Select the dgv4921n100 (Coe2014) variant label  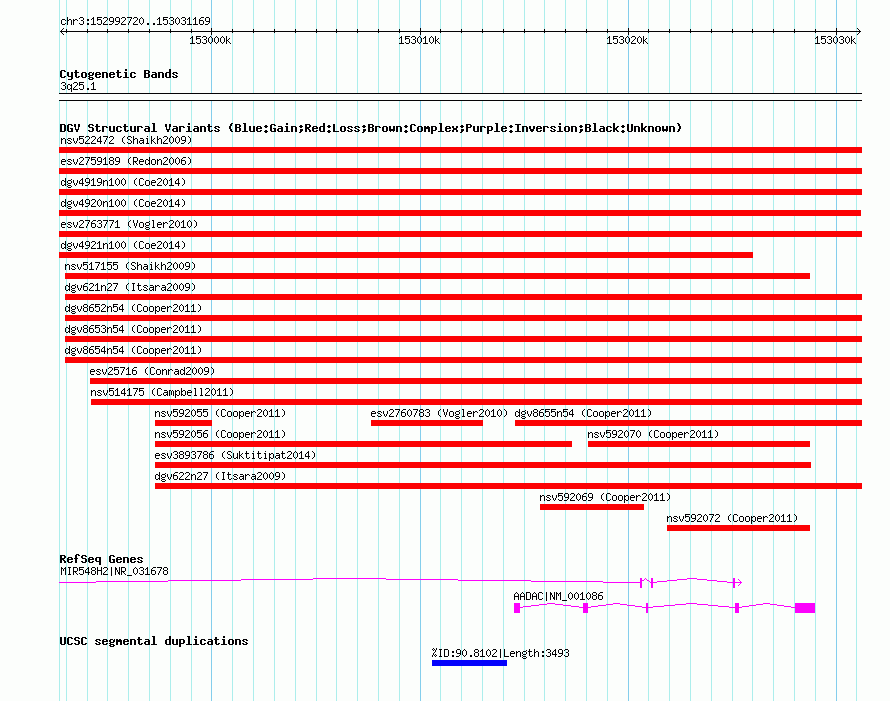123,245
